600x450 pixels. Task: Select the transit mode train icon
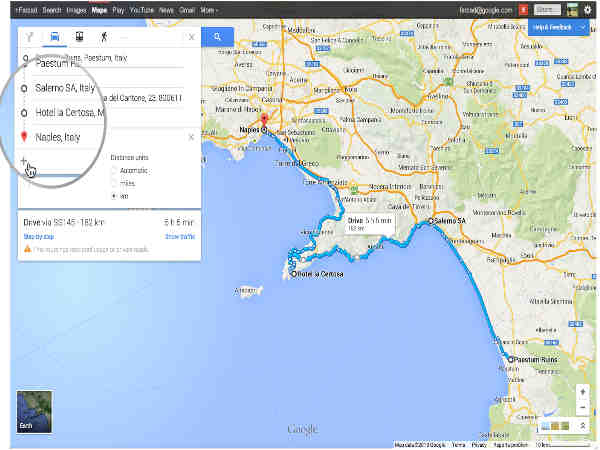click(81, 37)
